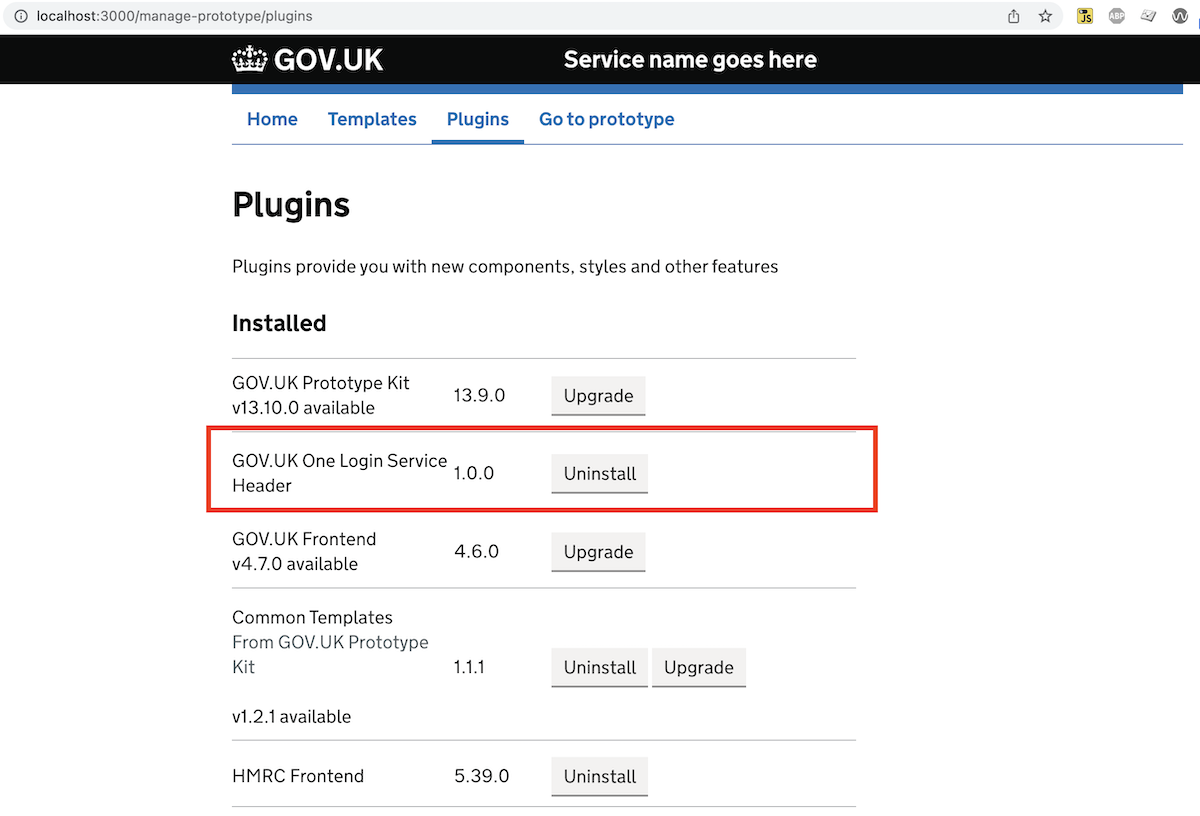Open the Home tab
1200x816 pixels.
click(272, 119)
